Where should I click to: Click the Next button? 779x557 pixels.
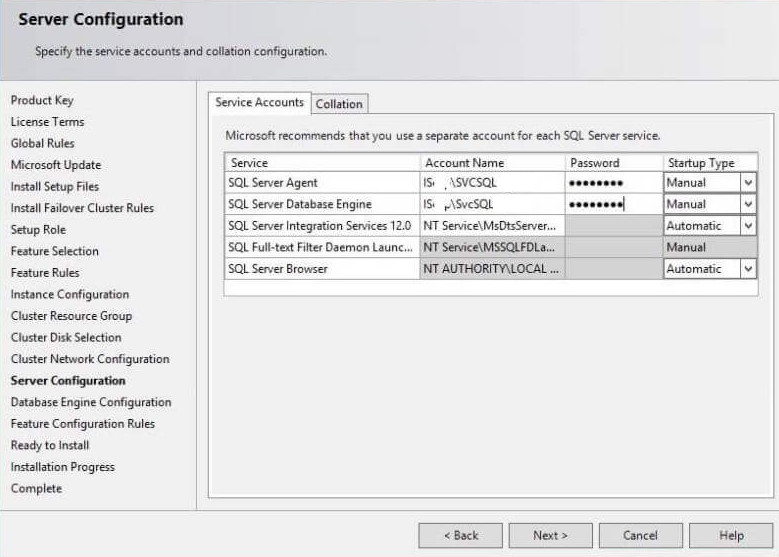[x=550, y=535]
